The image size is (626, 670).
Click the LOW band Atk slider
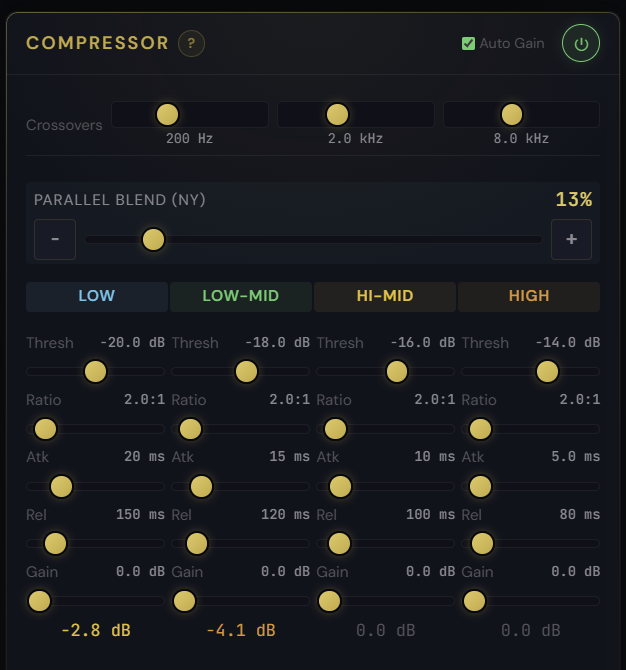95,486
